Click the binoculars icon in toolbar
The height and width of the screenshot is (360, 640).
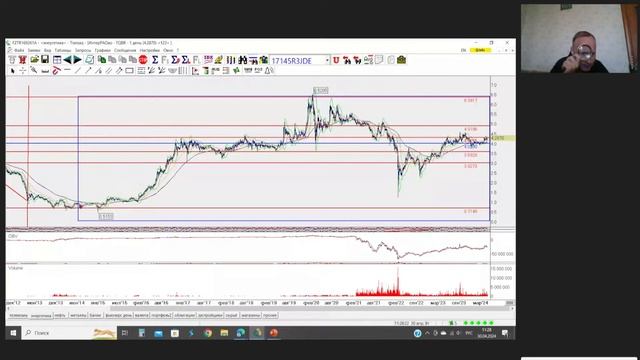coord(243,60)
